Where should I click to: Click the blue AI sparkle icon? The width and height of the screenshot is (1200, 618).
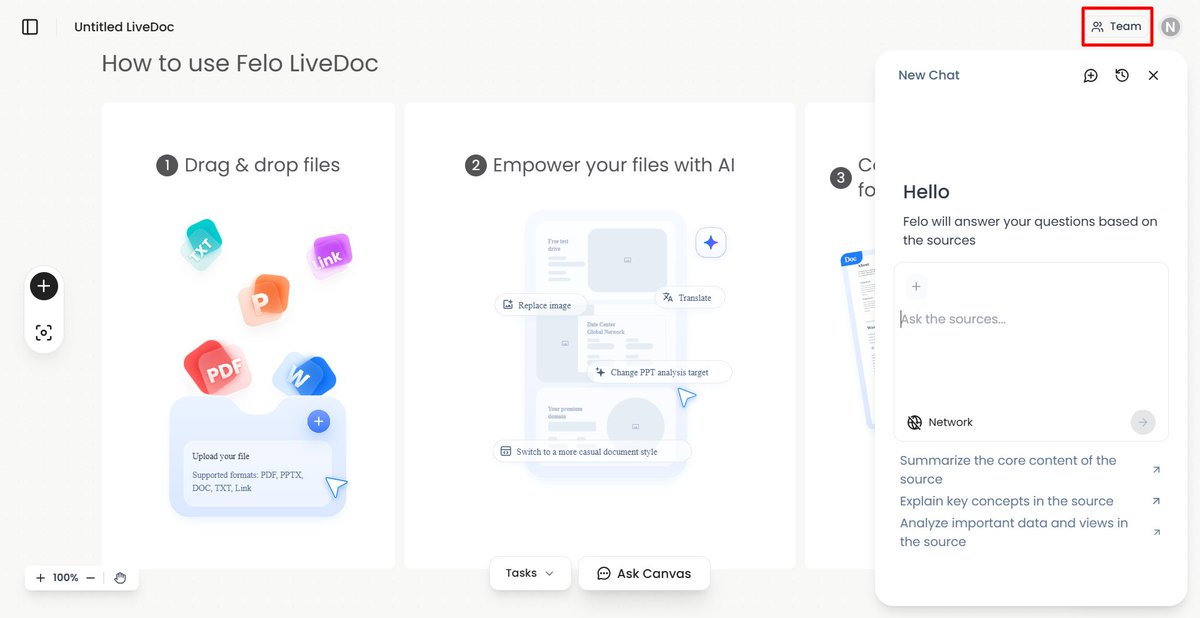click(711, 242)
